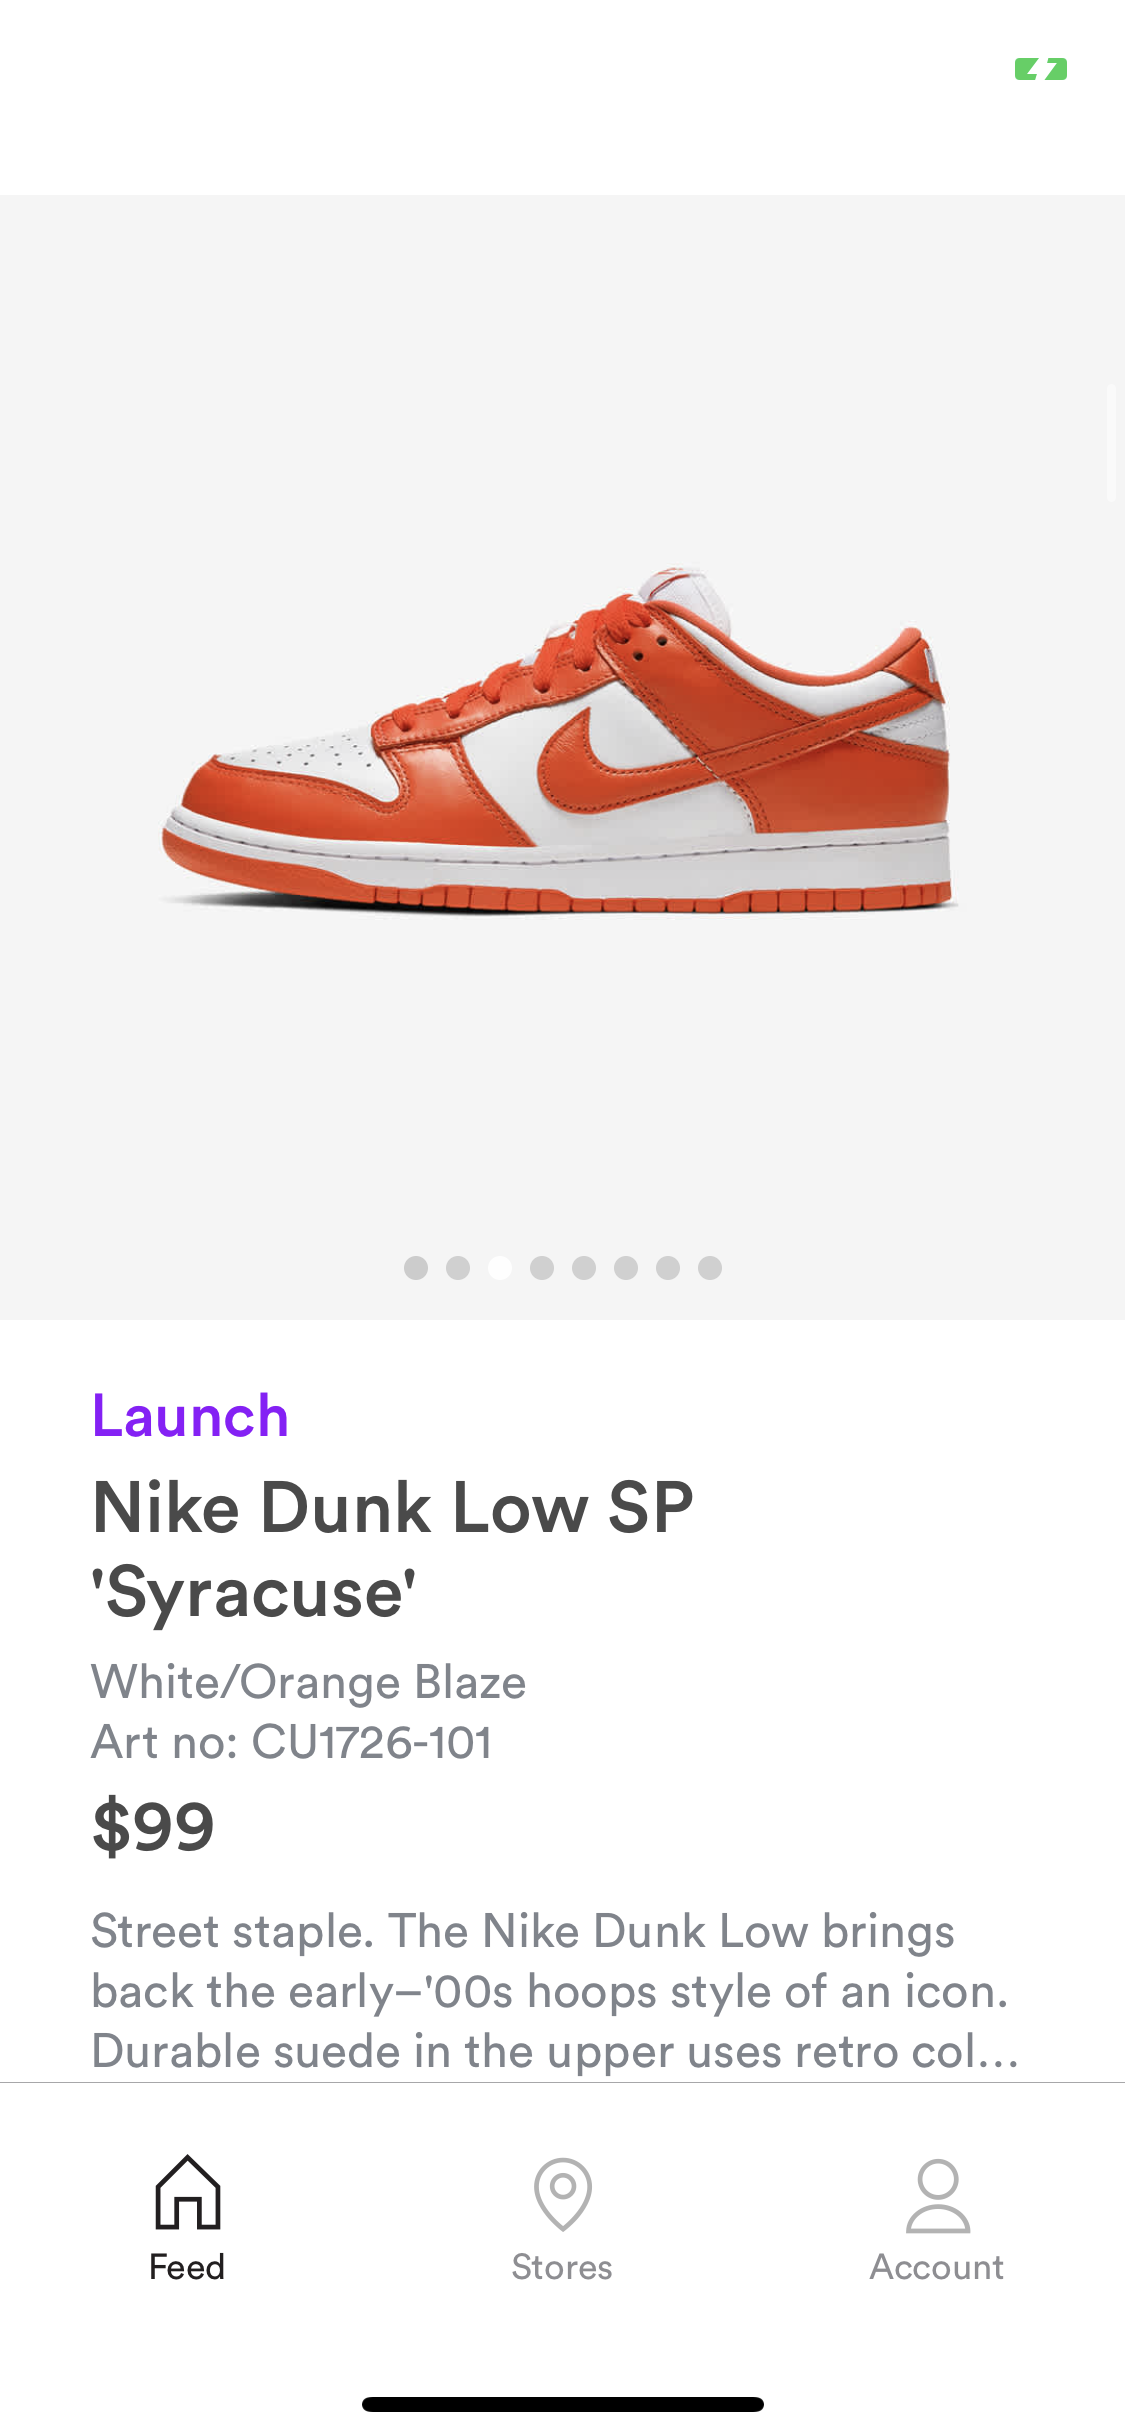Tap the White/Orange Blaze colorway text

click(308, 1682)
